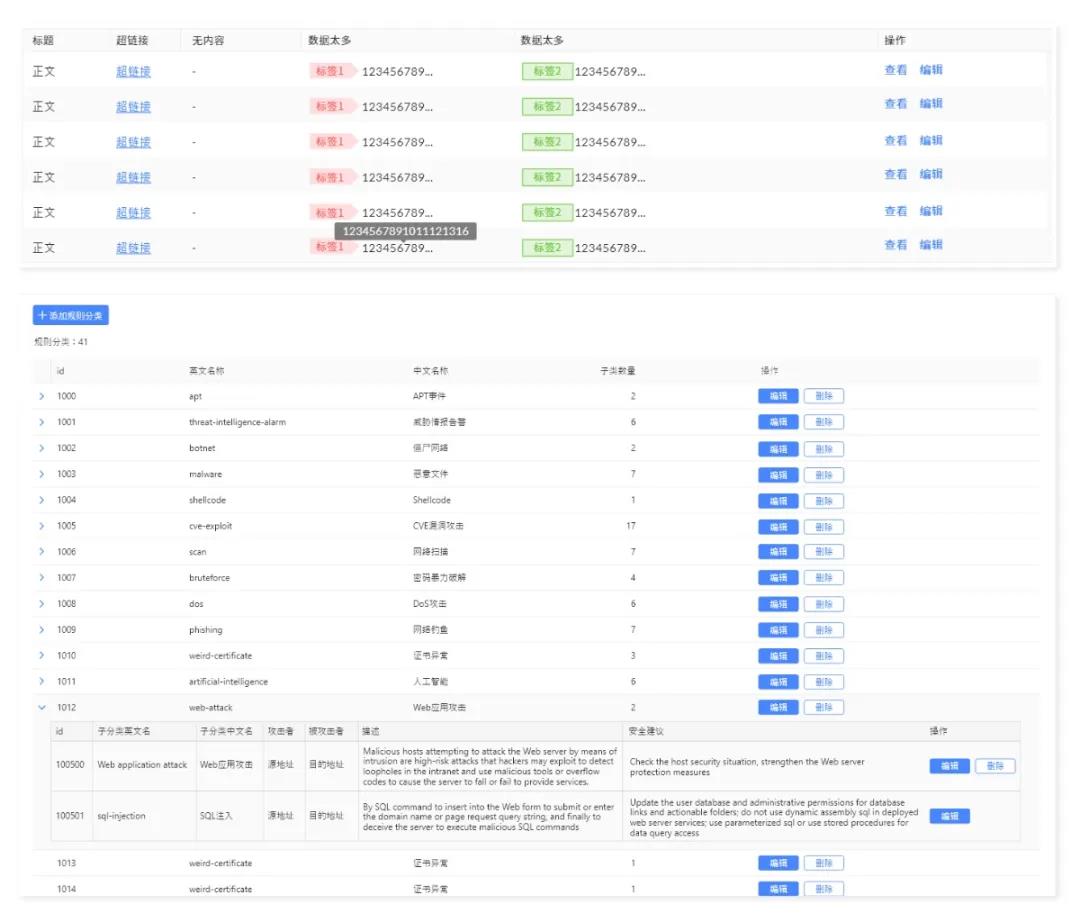This screenshot has height=922, width=1080.
Task: Click 编辑 button for 1003 malware
Action: (x=778, y=474)
